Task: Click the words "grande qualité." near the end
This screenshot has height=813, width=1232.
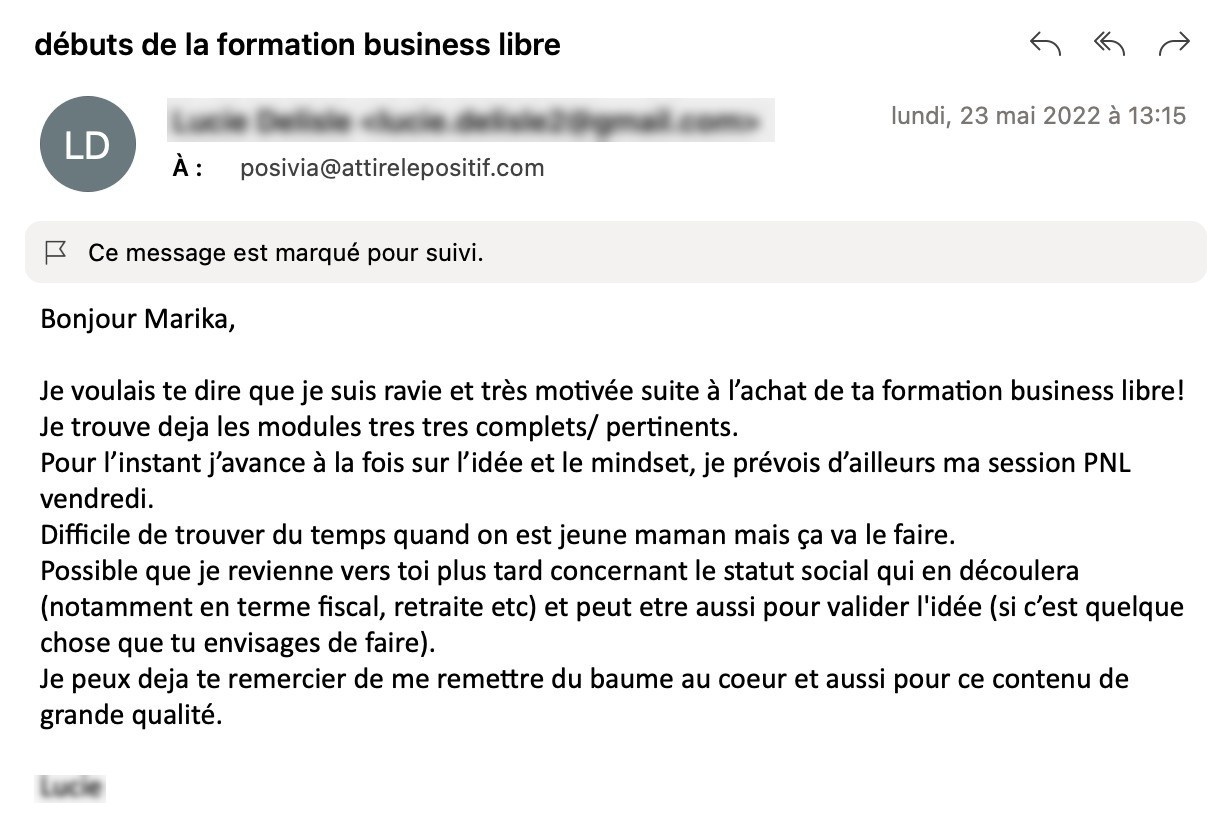Action: (129, 716)
